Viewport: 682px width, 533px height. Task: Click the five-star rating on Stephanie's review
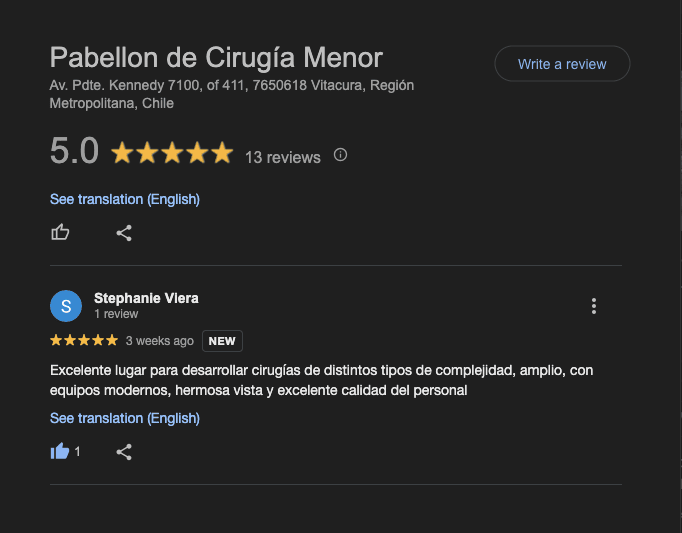click(x=84, y=340)
